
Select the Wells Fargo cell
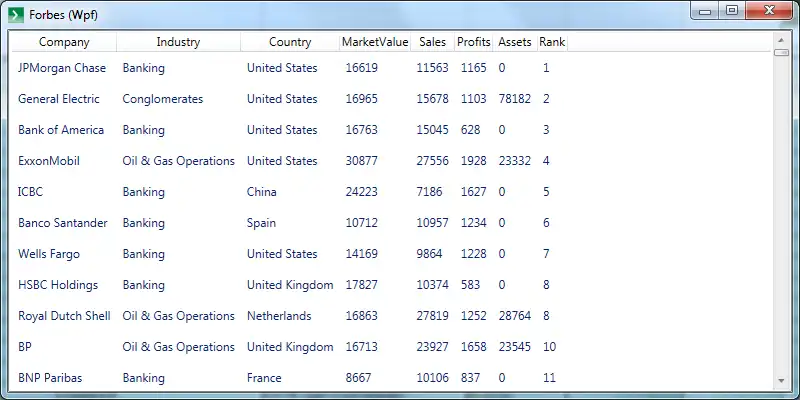tap(49, 254)
